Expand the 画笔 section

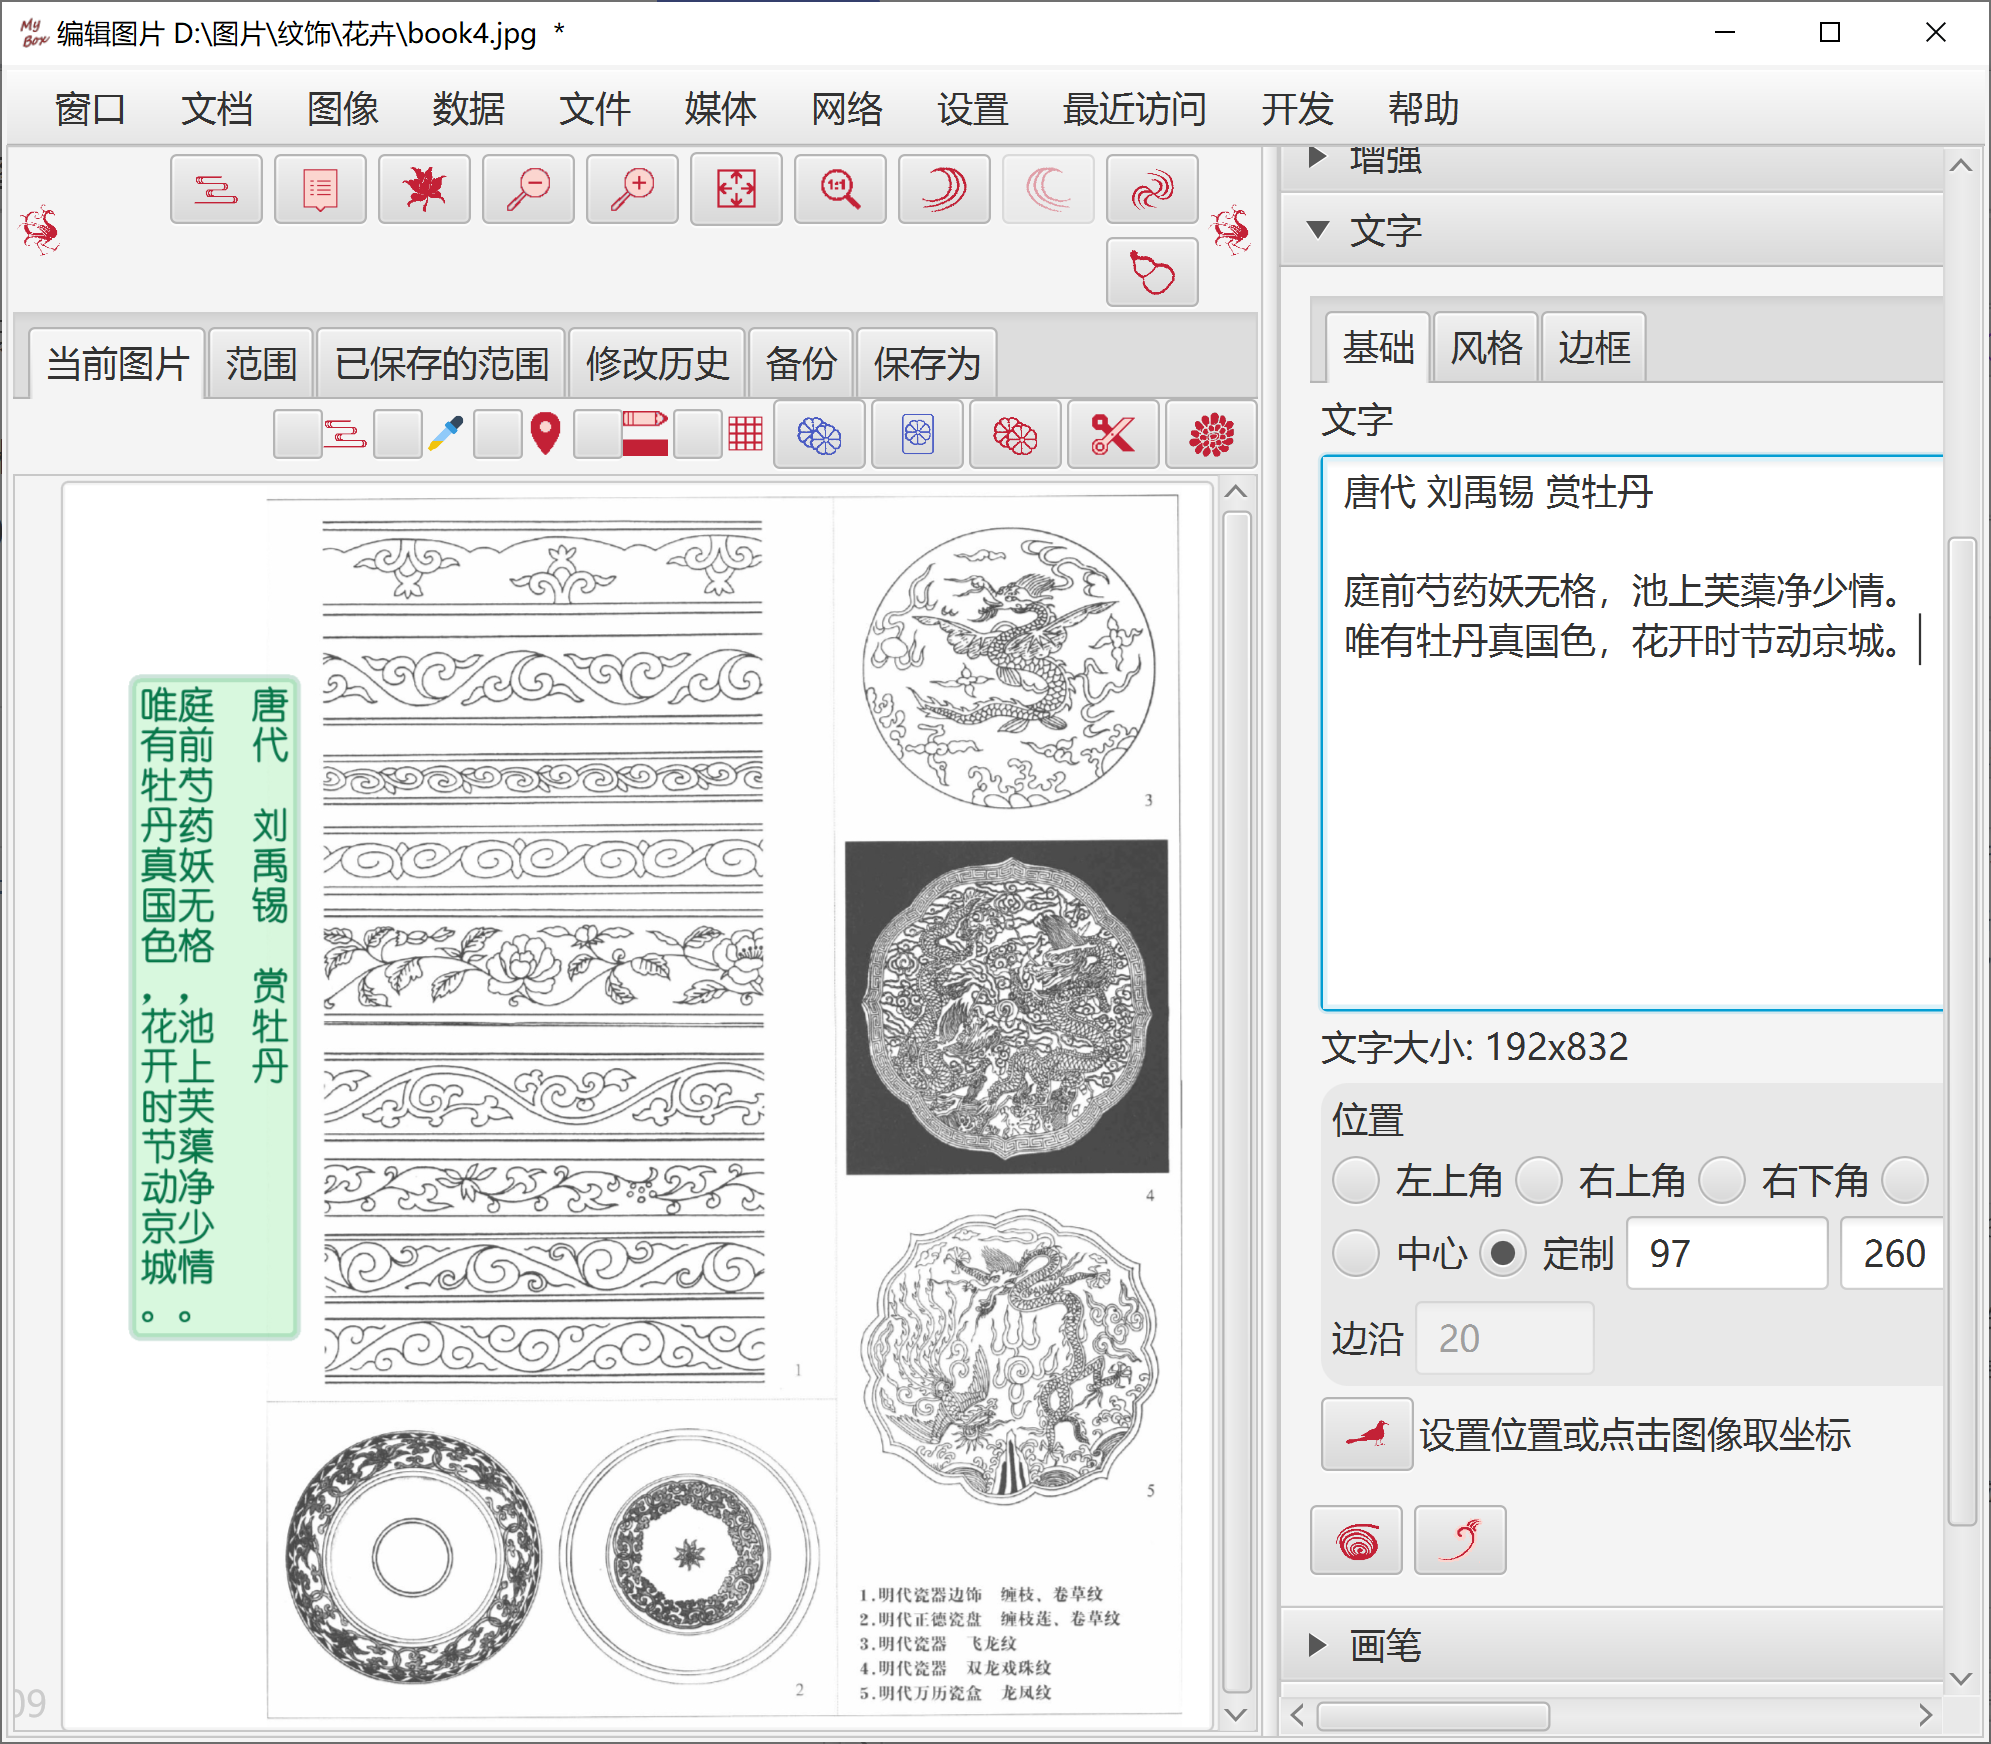[1317, 1645]
